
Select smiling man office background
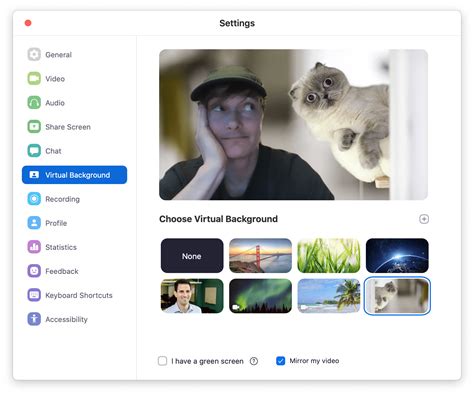pos(192,296)
